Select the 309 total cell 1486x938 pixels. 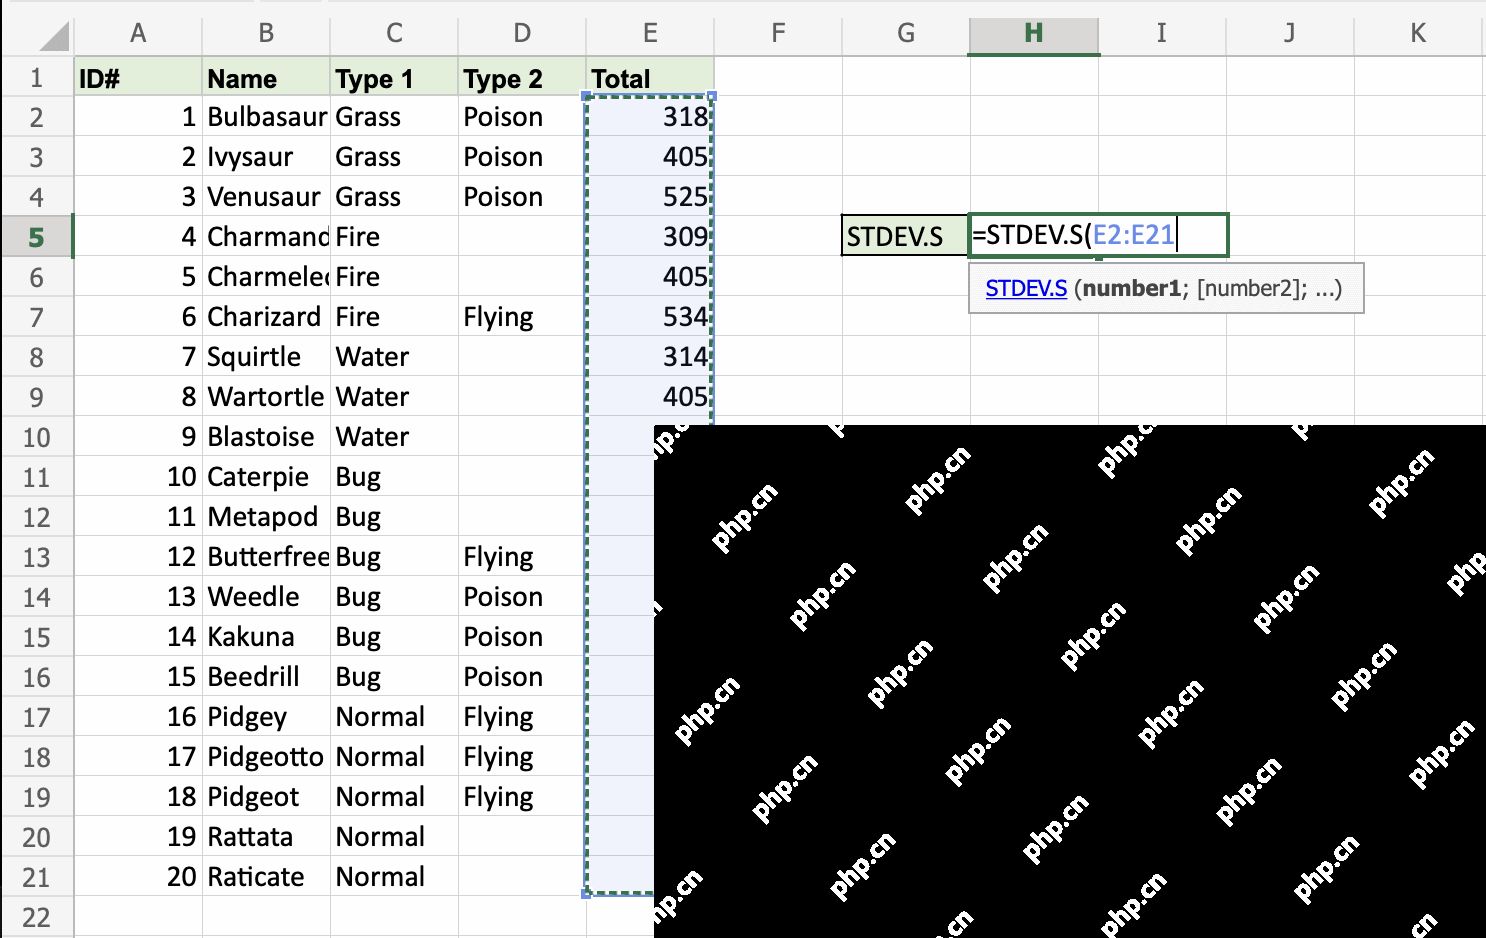pos(650,237)
